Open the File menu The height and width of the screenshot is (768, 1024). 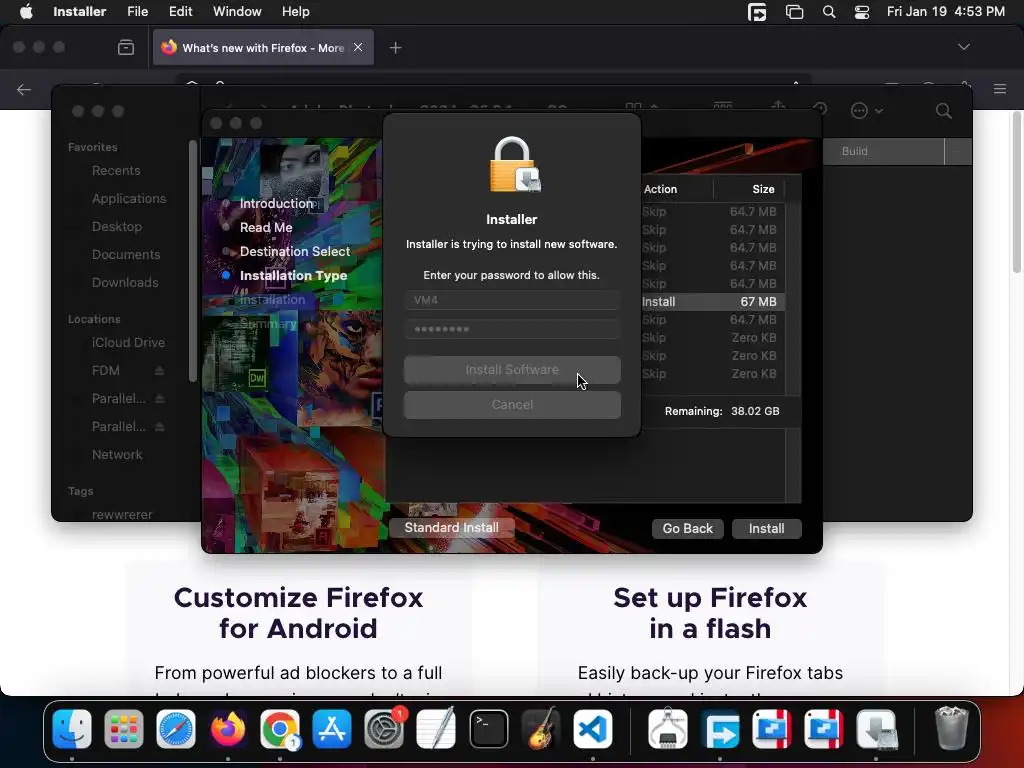pos(137,12)
